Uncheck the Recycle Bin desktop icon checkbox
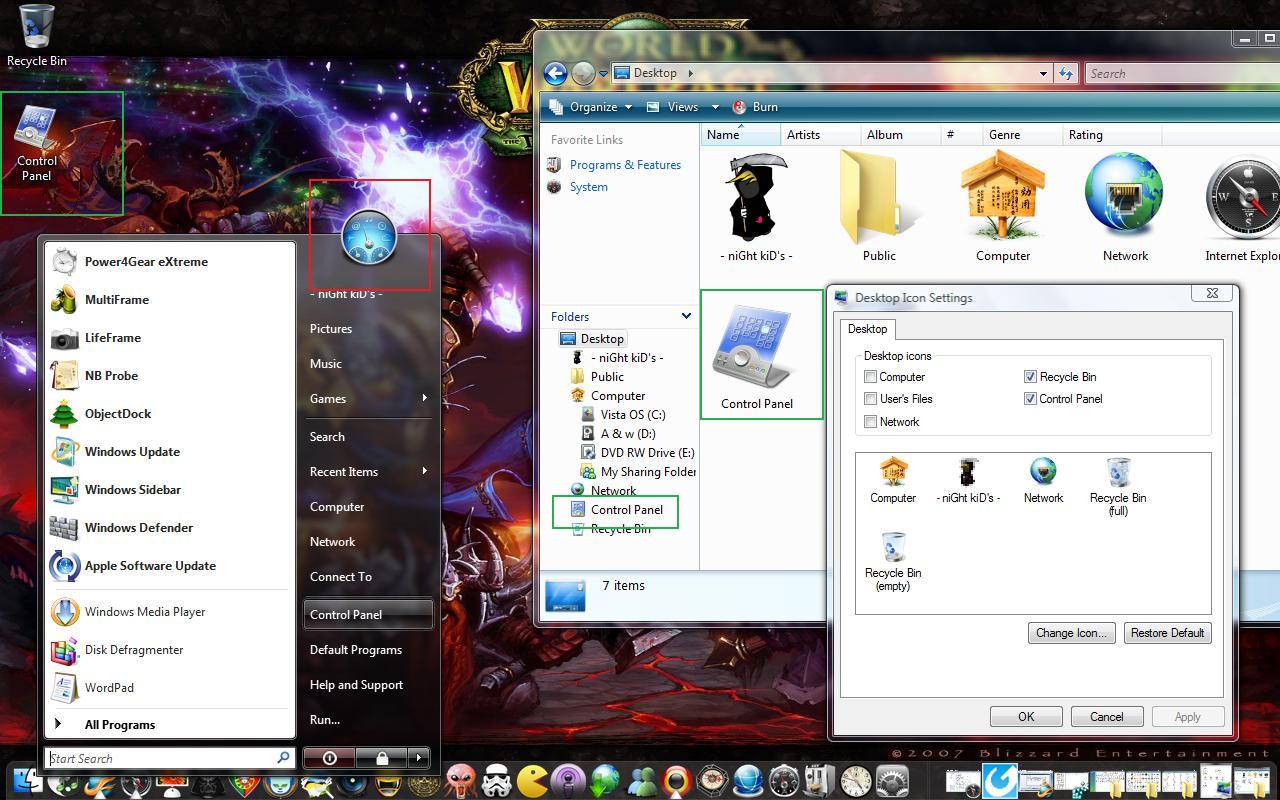This screenshot has width=1280, height=800. coord(1030,377)
